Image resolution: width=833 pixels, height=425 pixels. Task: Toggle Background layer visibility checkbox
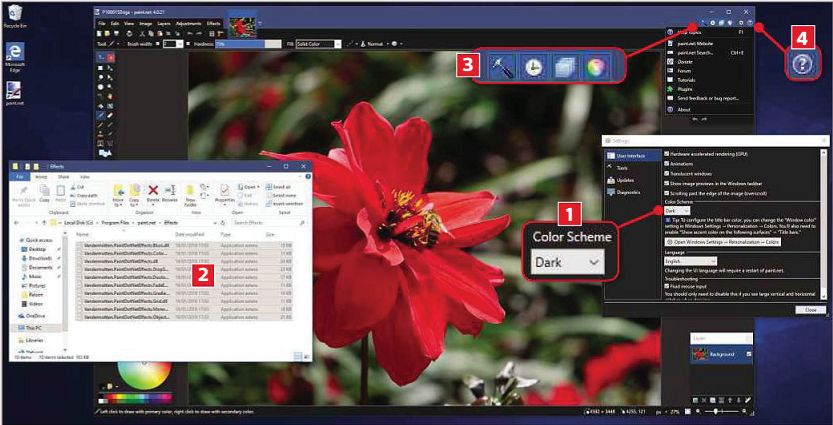(x=749, y=354)
